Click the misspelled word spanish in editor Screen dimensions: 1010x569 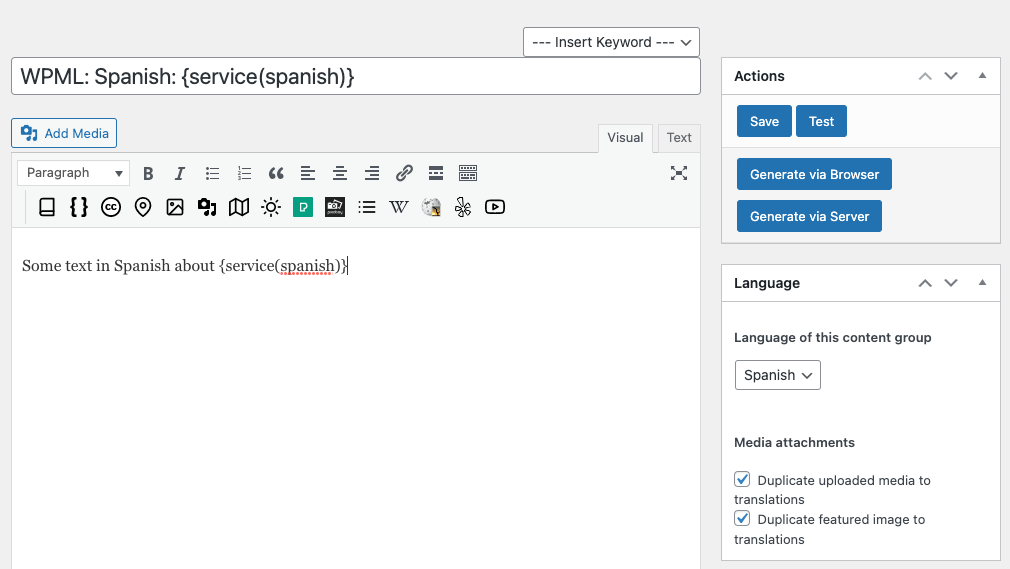307,266
